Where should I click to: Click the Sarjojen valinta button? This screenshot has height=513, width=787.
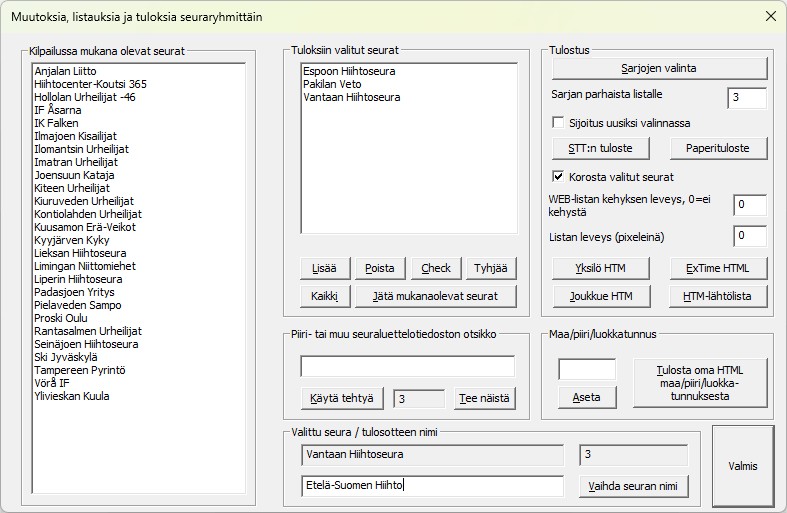659,68
